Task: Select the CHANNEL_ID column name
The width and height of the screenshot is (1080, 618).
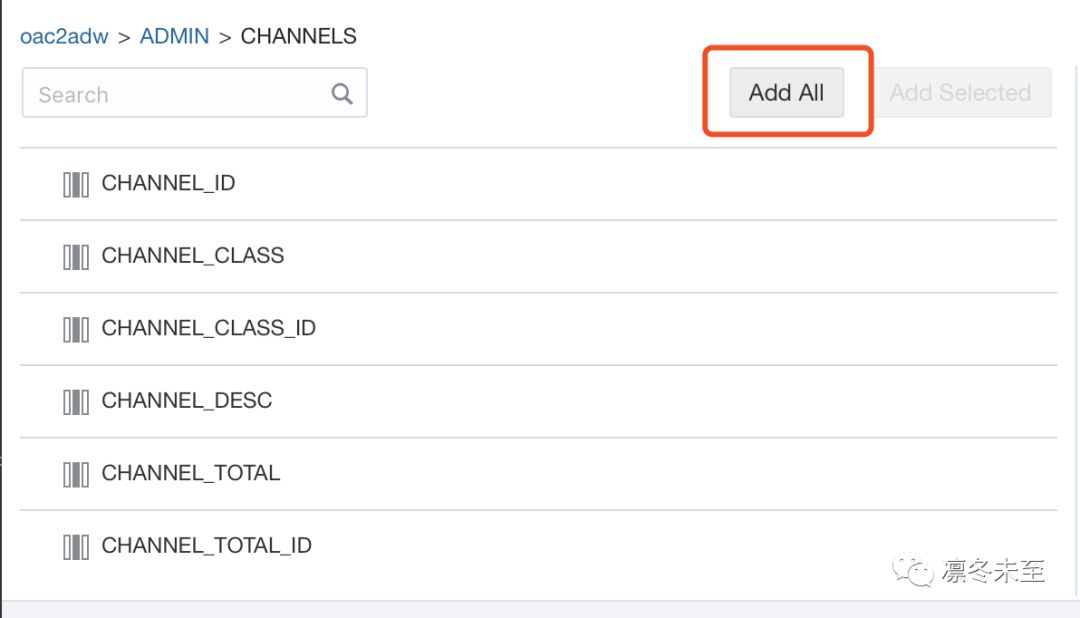Action: click(168, 184)
